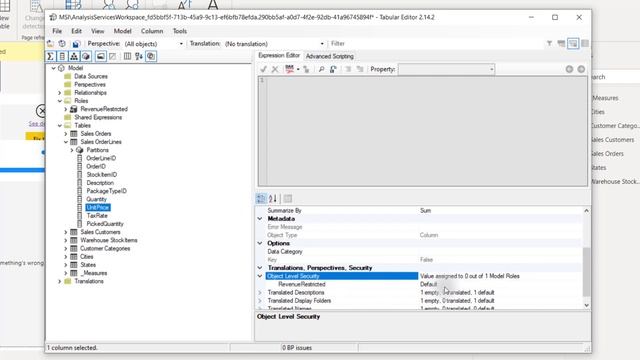Expand the Translated Descriptions property

[x=260, y=293]
